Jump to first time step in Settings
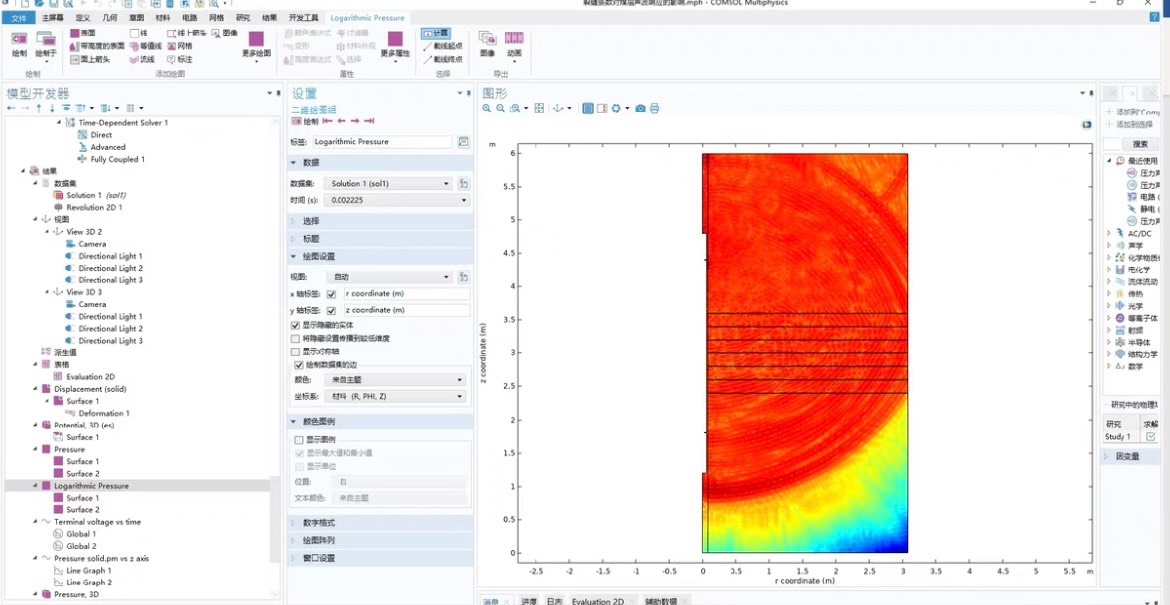 [328, 121]
